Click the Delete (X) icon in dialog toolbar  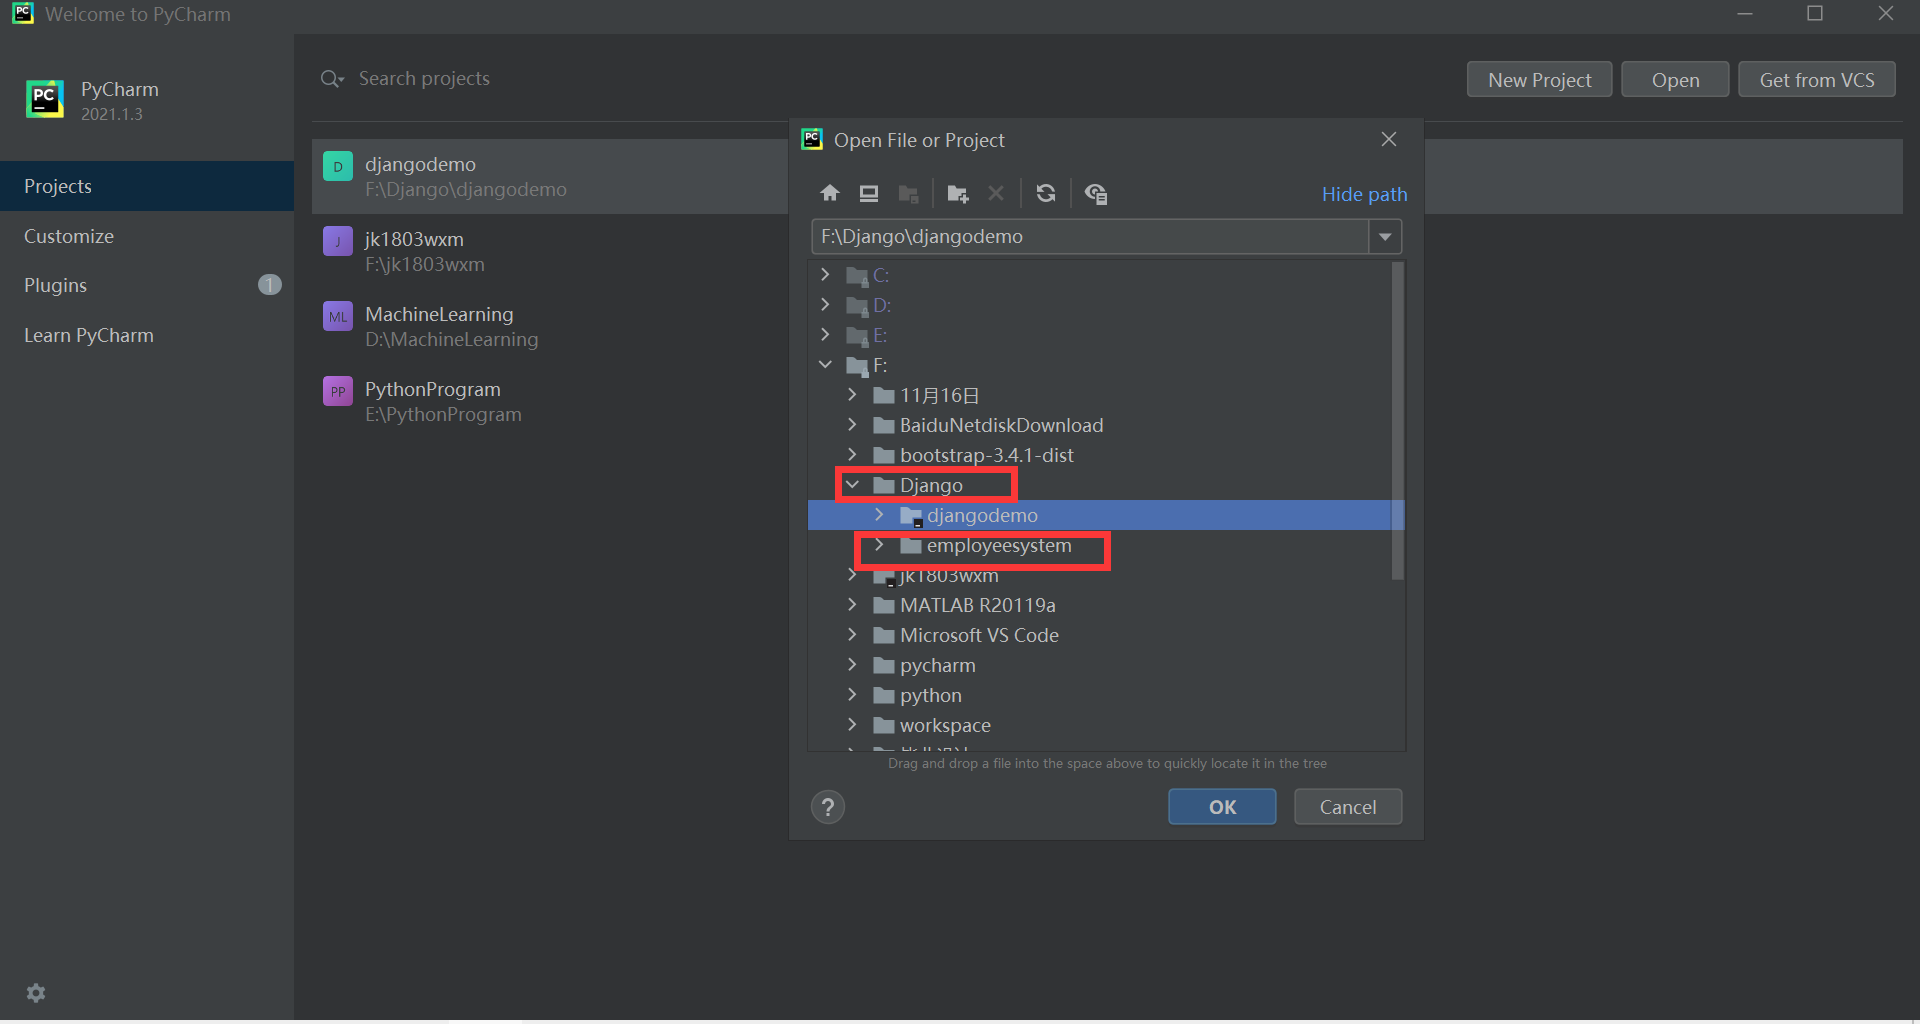click(996, 193)
